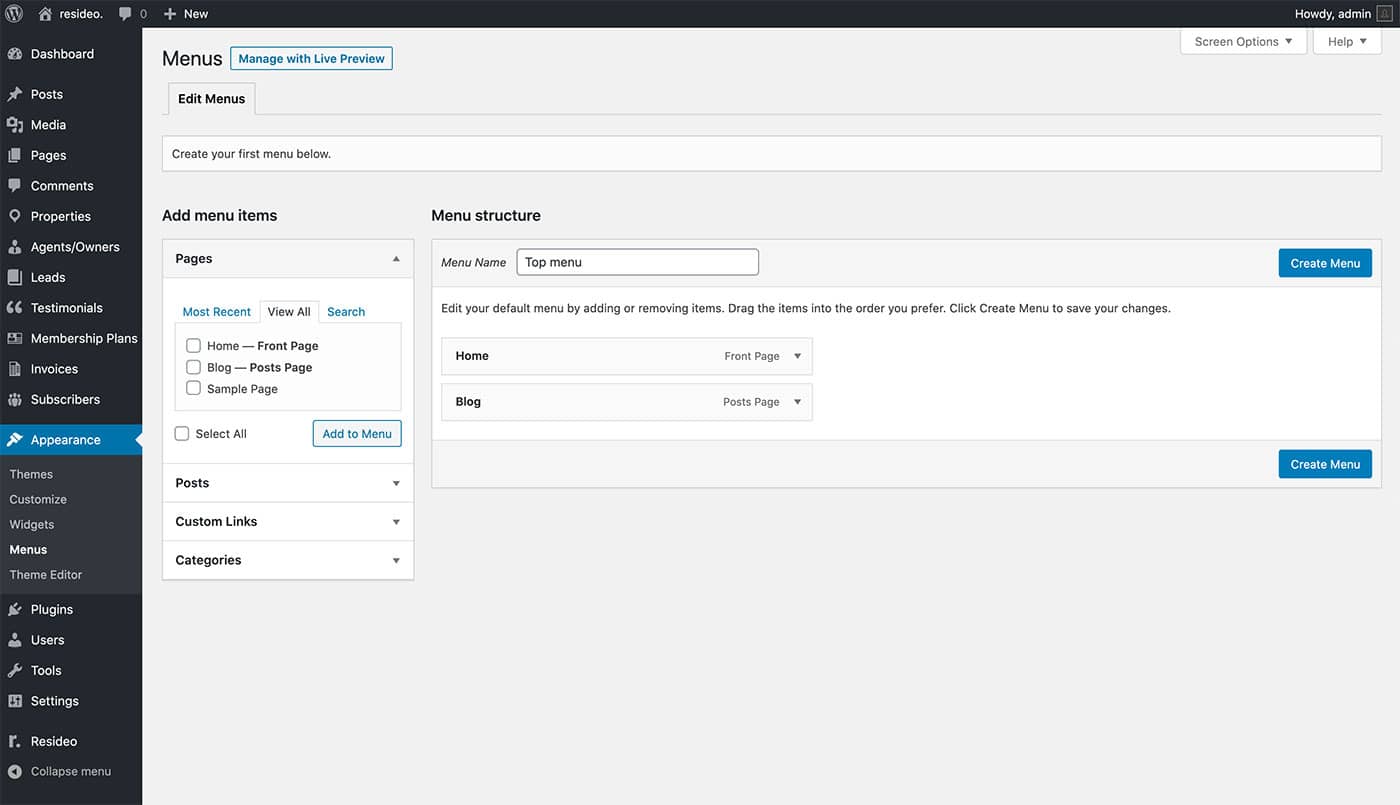
Task: Click into the Menu Name text field
Action: (637, 262)
